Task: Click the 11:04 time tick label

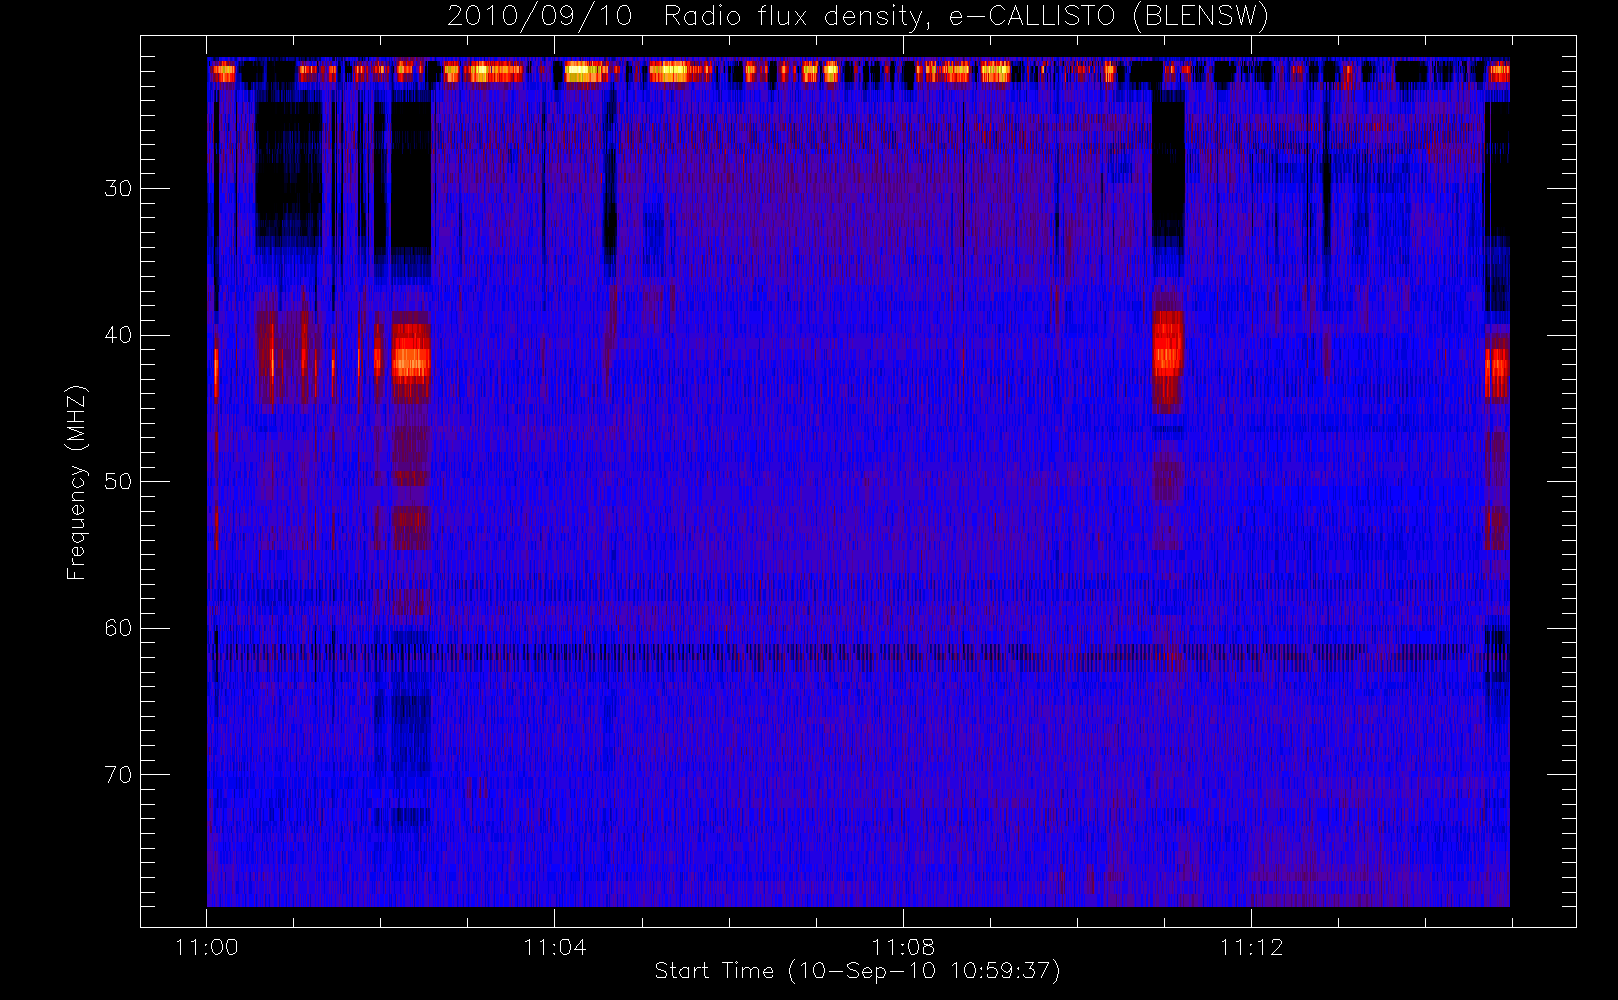Action: (555, 947)
